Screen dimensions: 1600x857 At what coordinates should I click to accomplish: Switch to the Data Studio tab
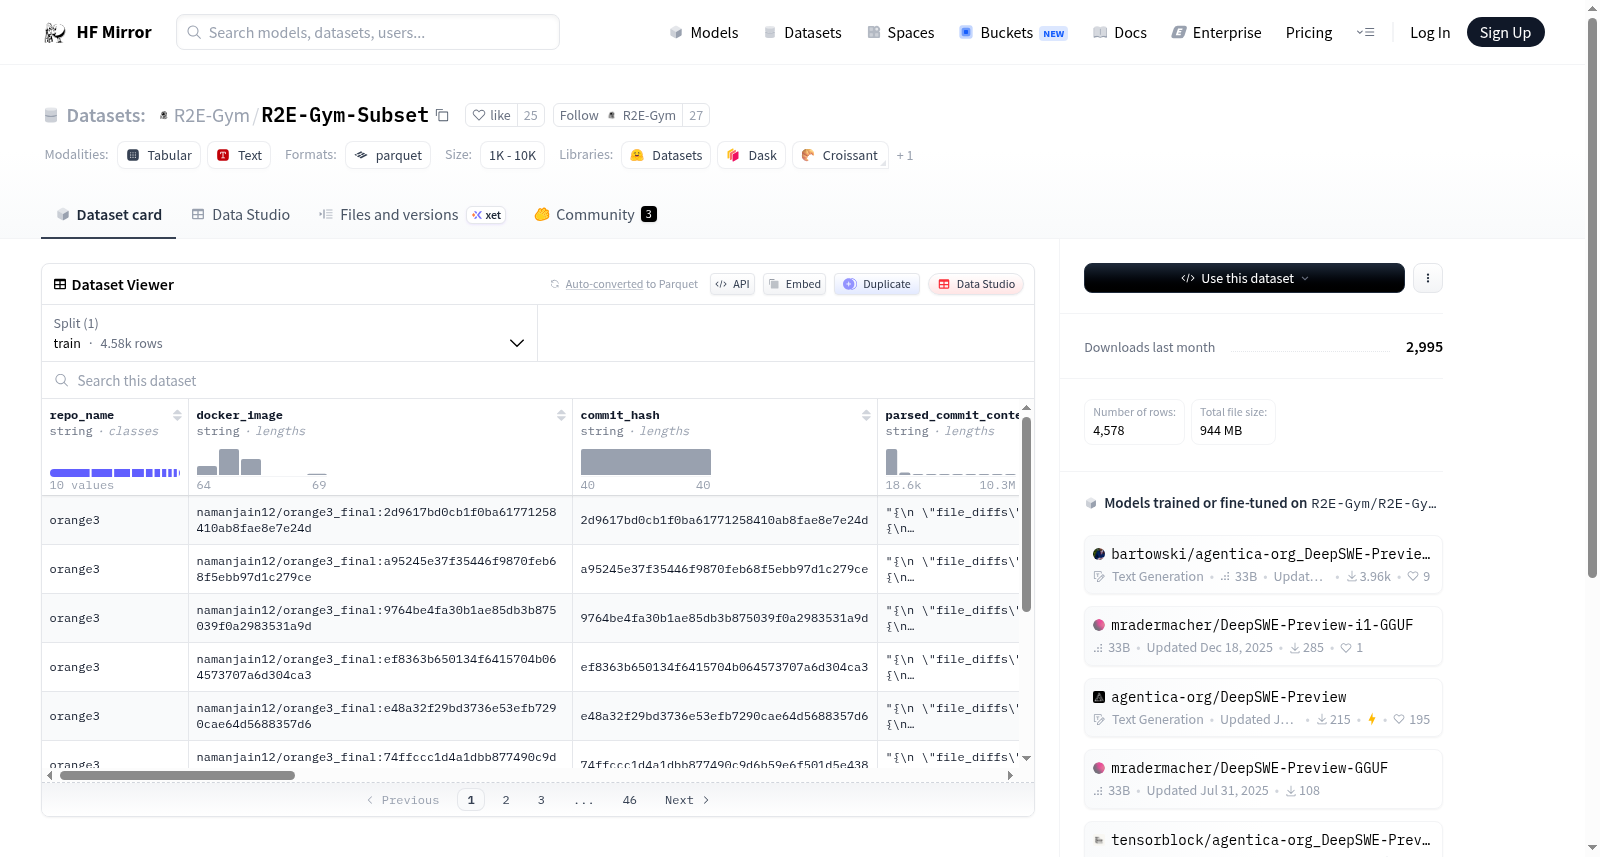point(241,215)
